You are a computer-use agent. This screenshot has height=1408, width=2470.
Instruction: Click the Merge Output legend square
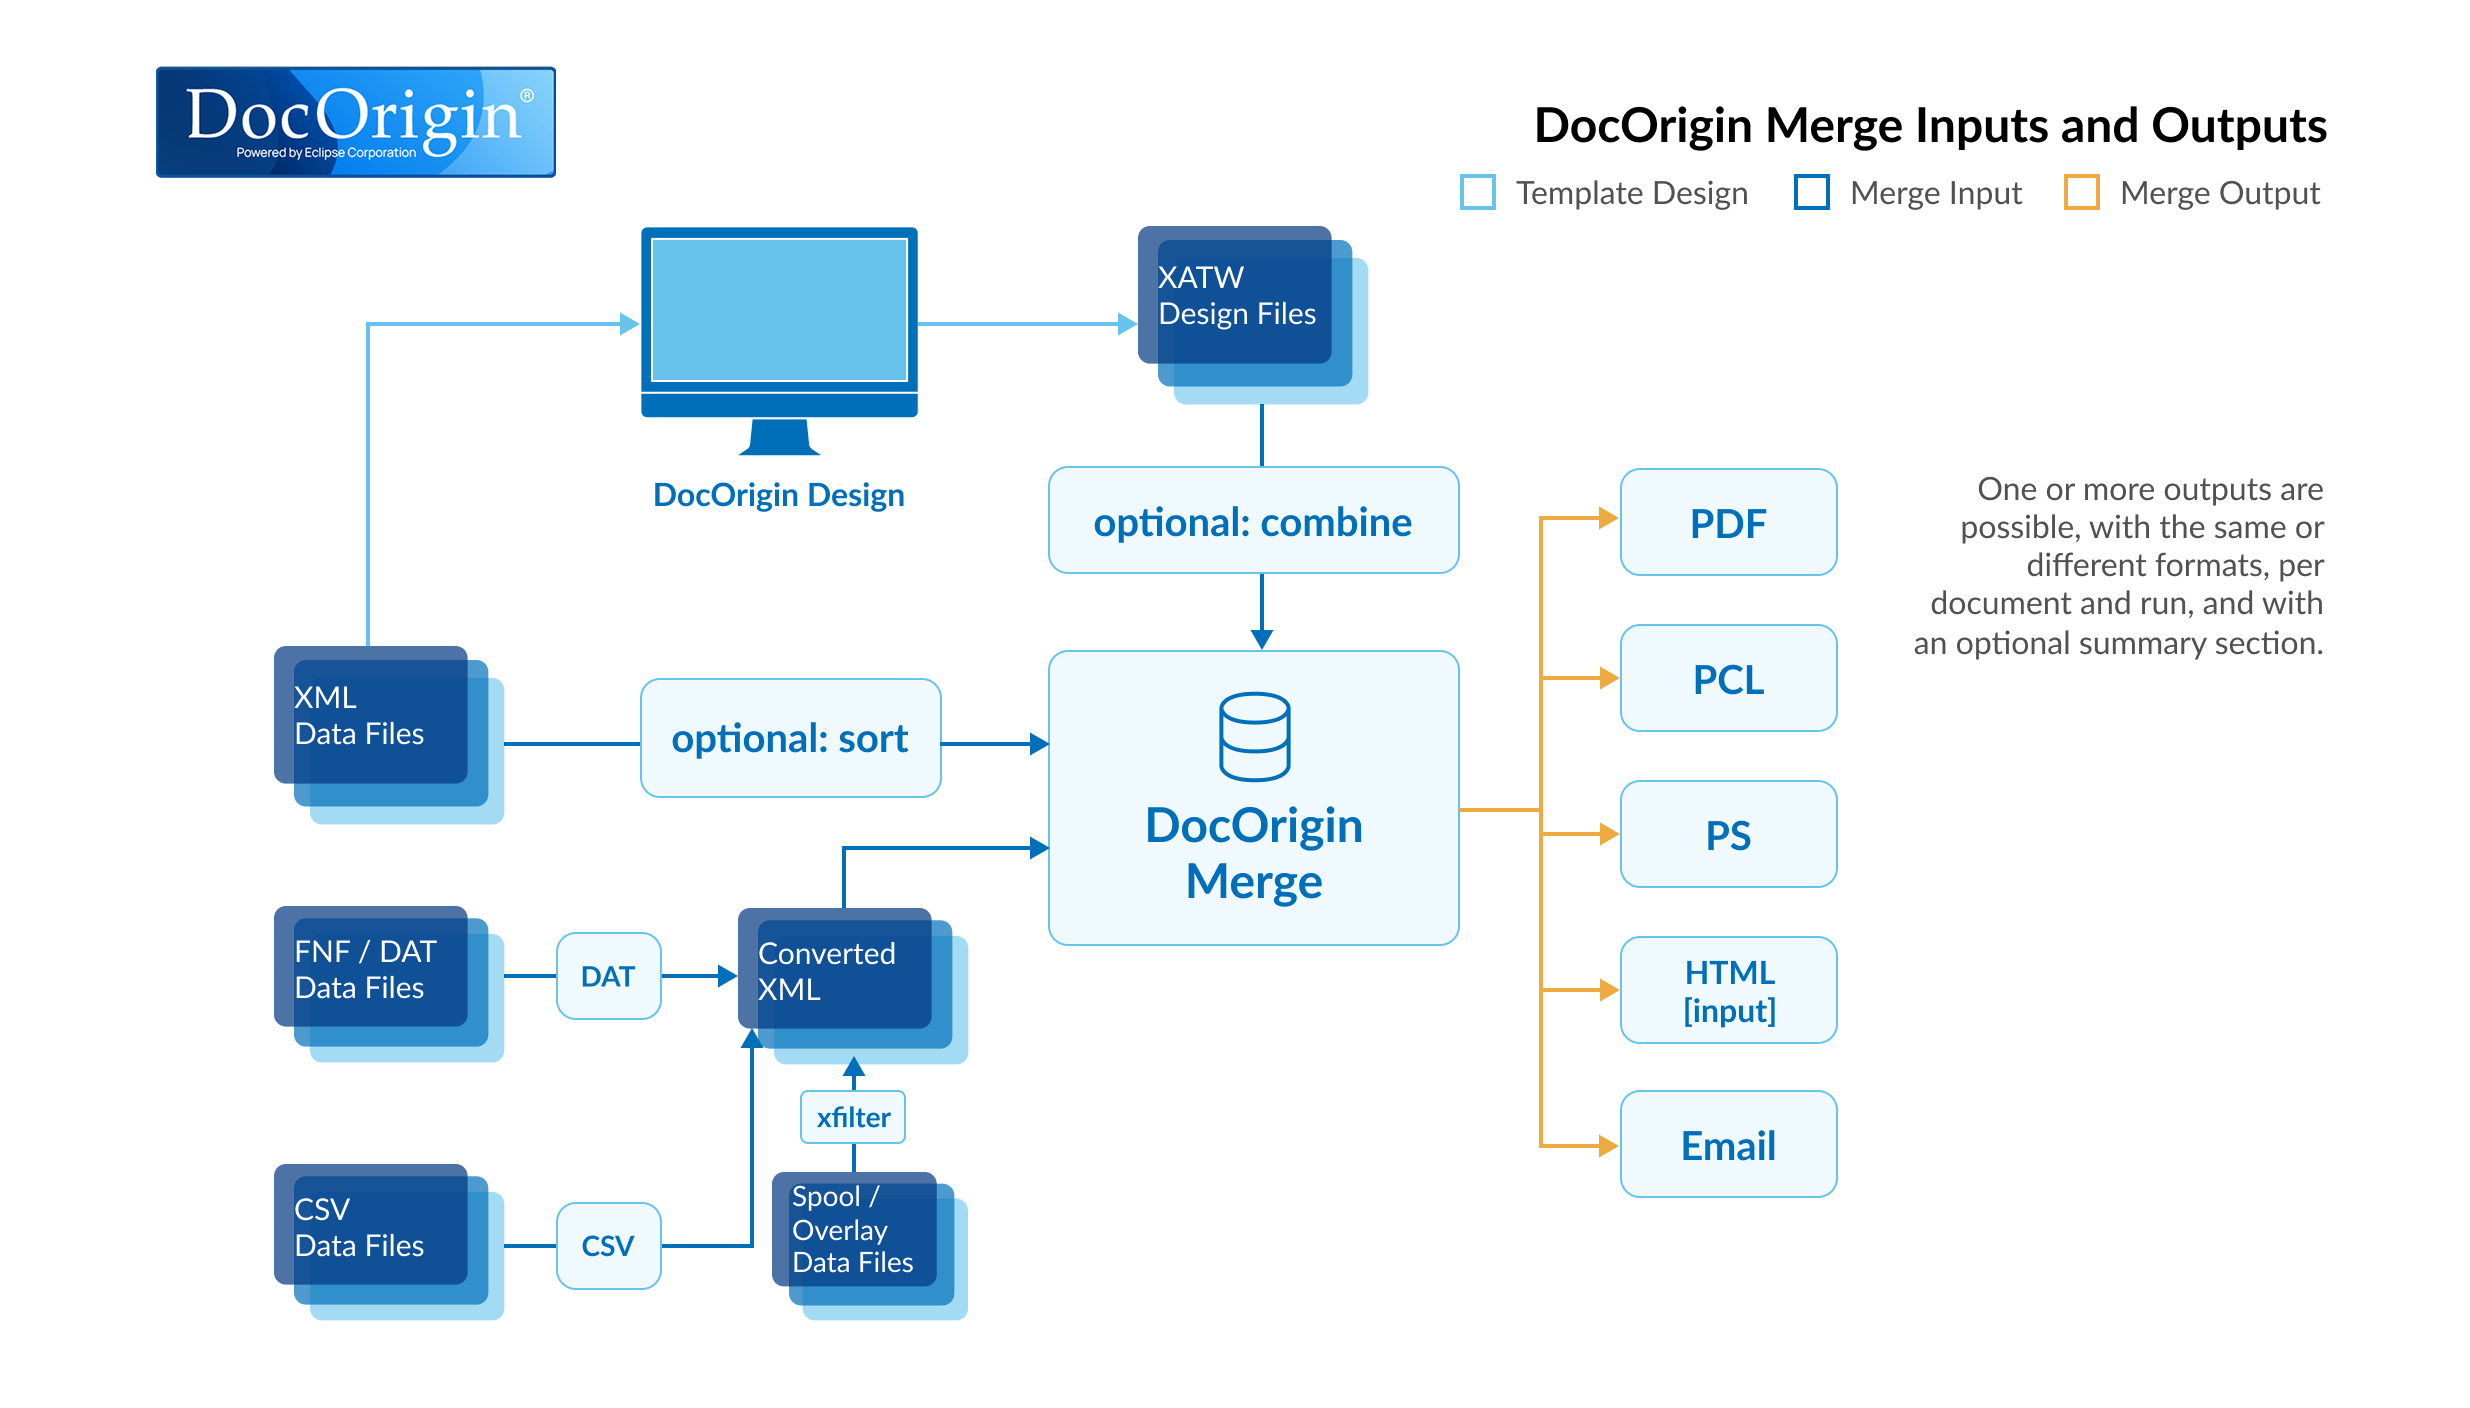[x=2081, y=192]
